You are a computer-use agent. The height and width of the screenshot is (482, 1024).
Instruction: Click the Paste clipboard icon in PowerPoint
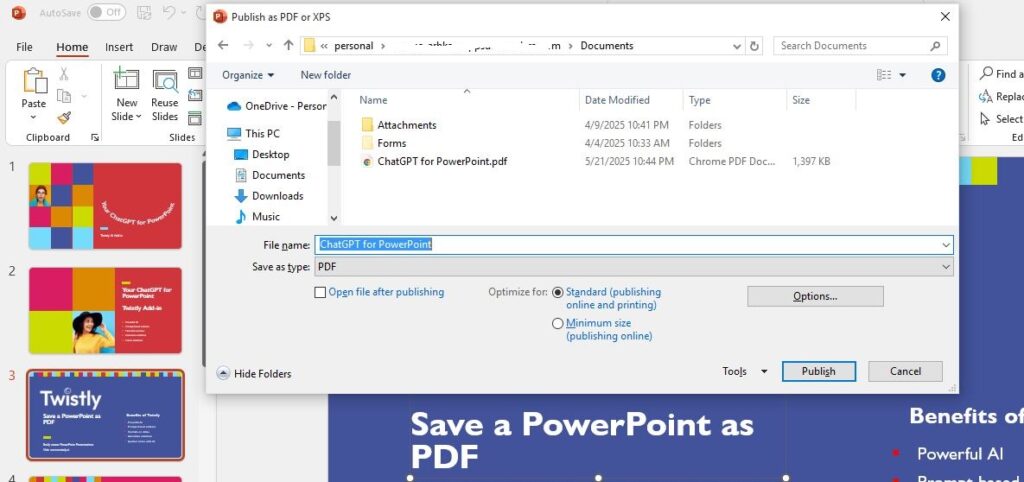(34, 80)
